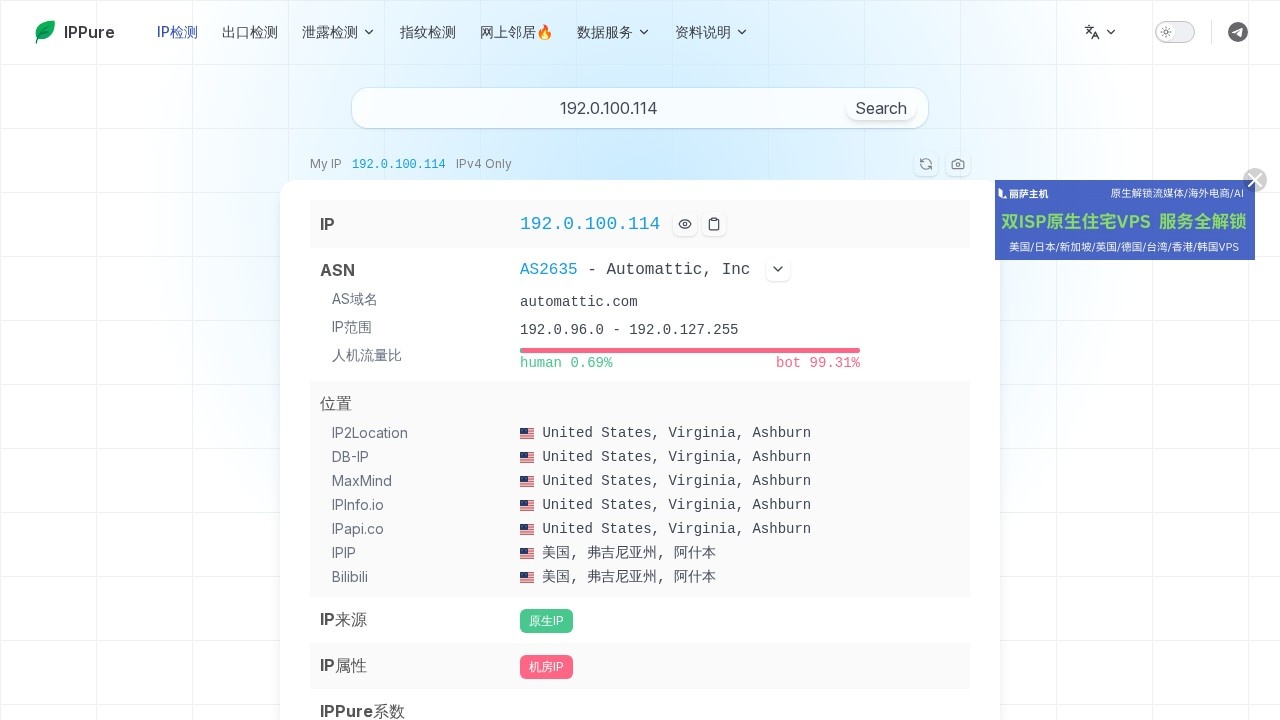Click the 原生IP source badge
Image resolution: width=1280 pixels, height=720 pixels.
click(546, 621)
